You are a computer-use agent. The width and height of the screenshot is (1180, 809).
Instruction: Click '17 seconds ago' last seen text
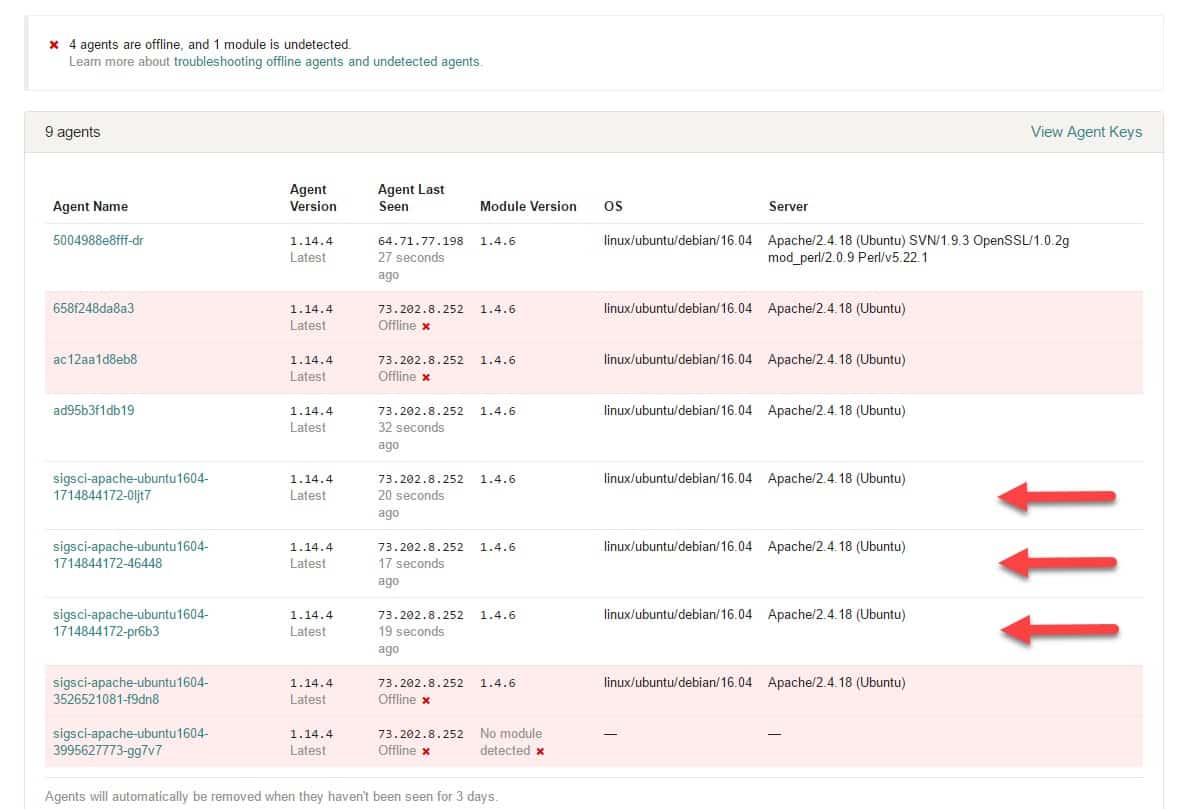pyautogui.click(x=411, y=572)
